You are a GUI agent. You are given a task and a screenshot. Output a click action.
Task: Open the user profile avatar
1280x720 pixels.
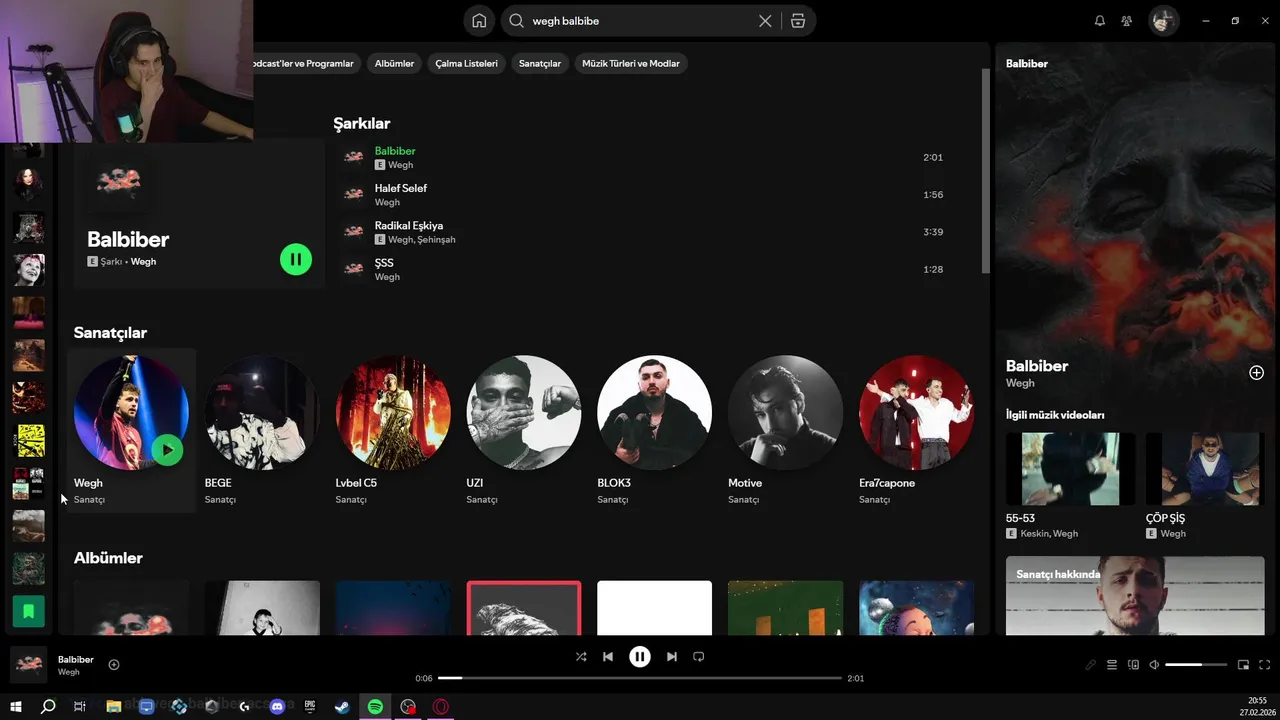coord(1163,21)
